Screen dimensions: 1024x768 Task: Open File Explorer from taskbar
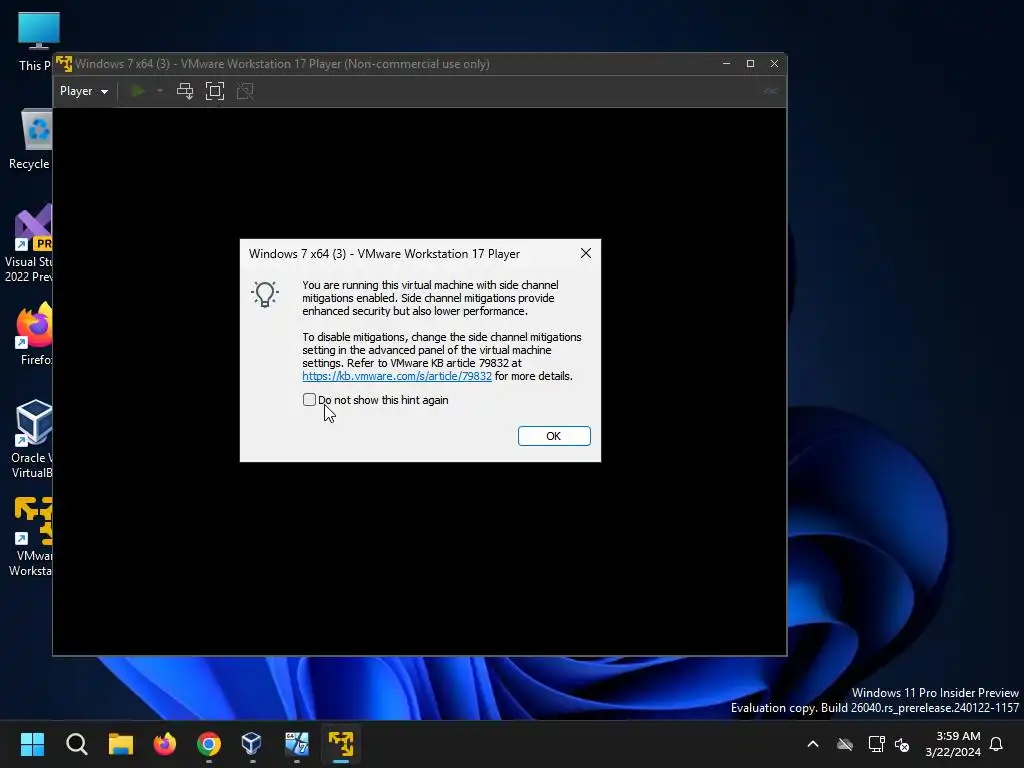pyautogui.click(x=121, y=744)
